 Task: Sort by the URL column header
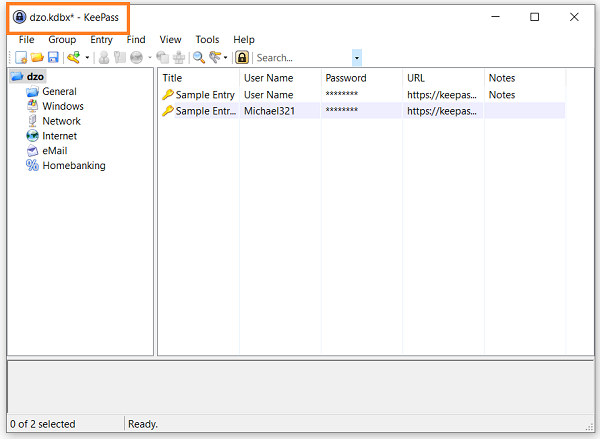(x=443, y=78)
